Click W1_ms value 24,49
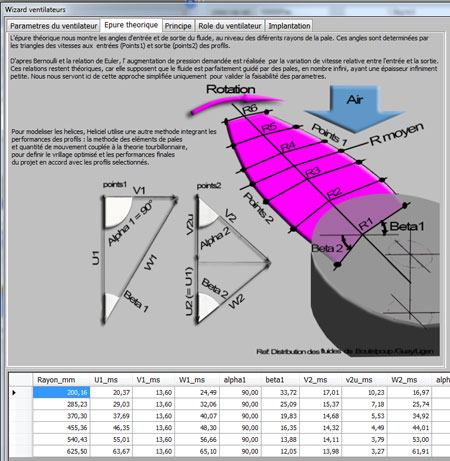Screen dimensions: 450x461 coord(197,392)
